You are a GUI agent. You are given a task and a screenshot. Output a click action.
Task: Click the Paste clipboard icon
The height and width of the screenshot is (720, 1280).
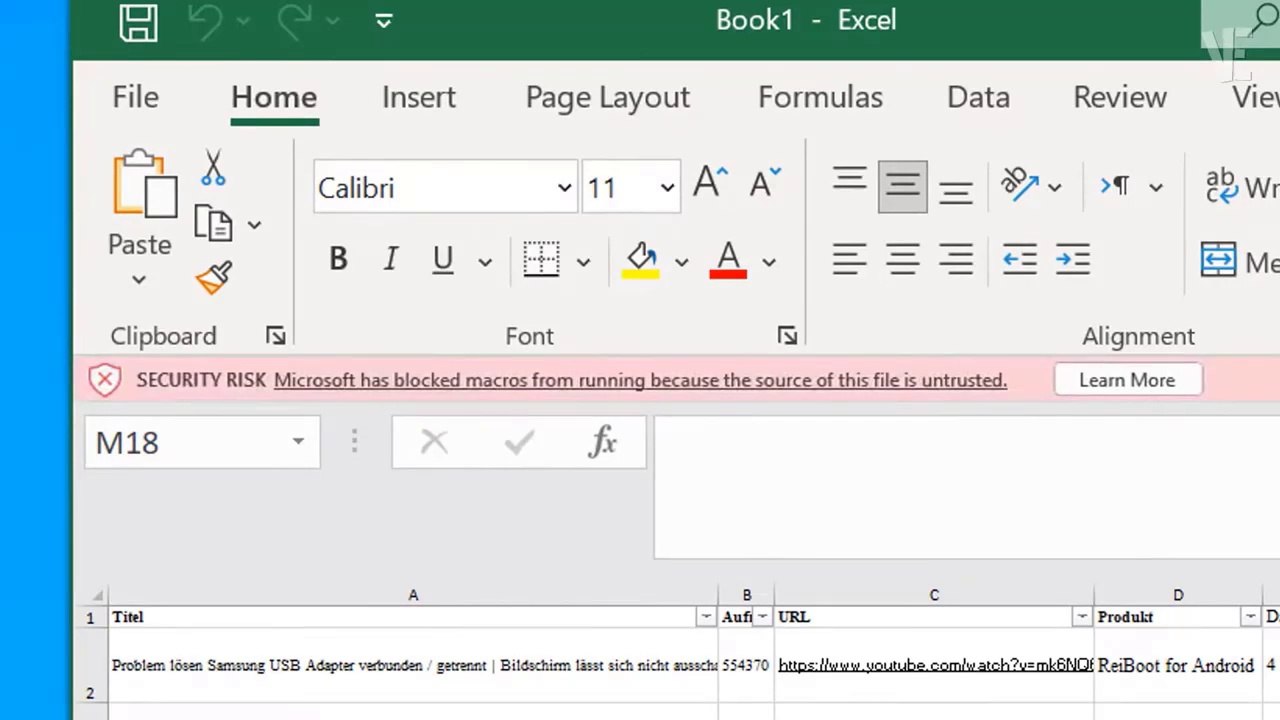click(144, 186)
